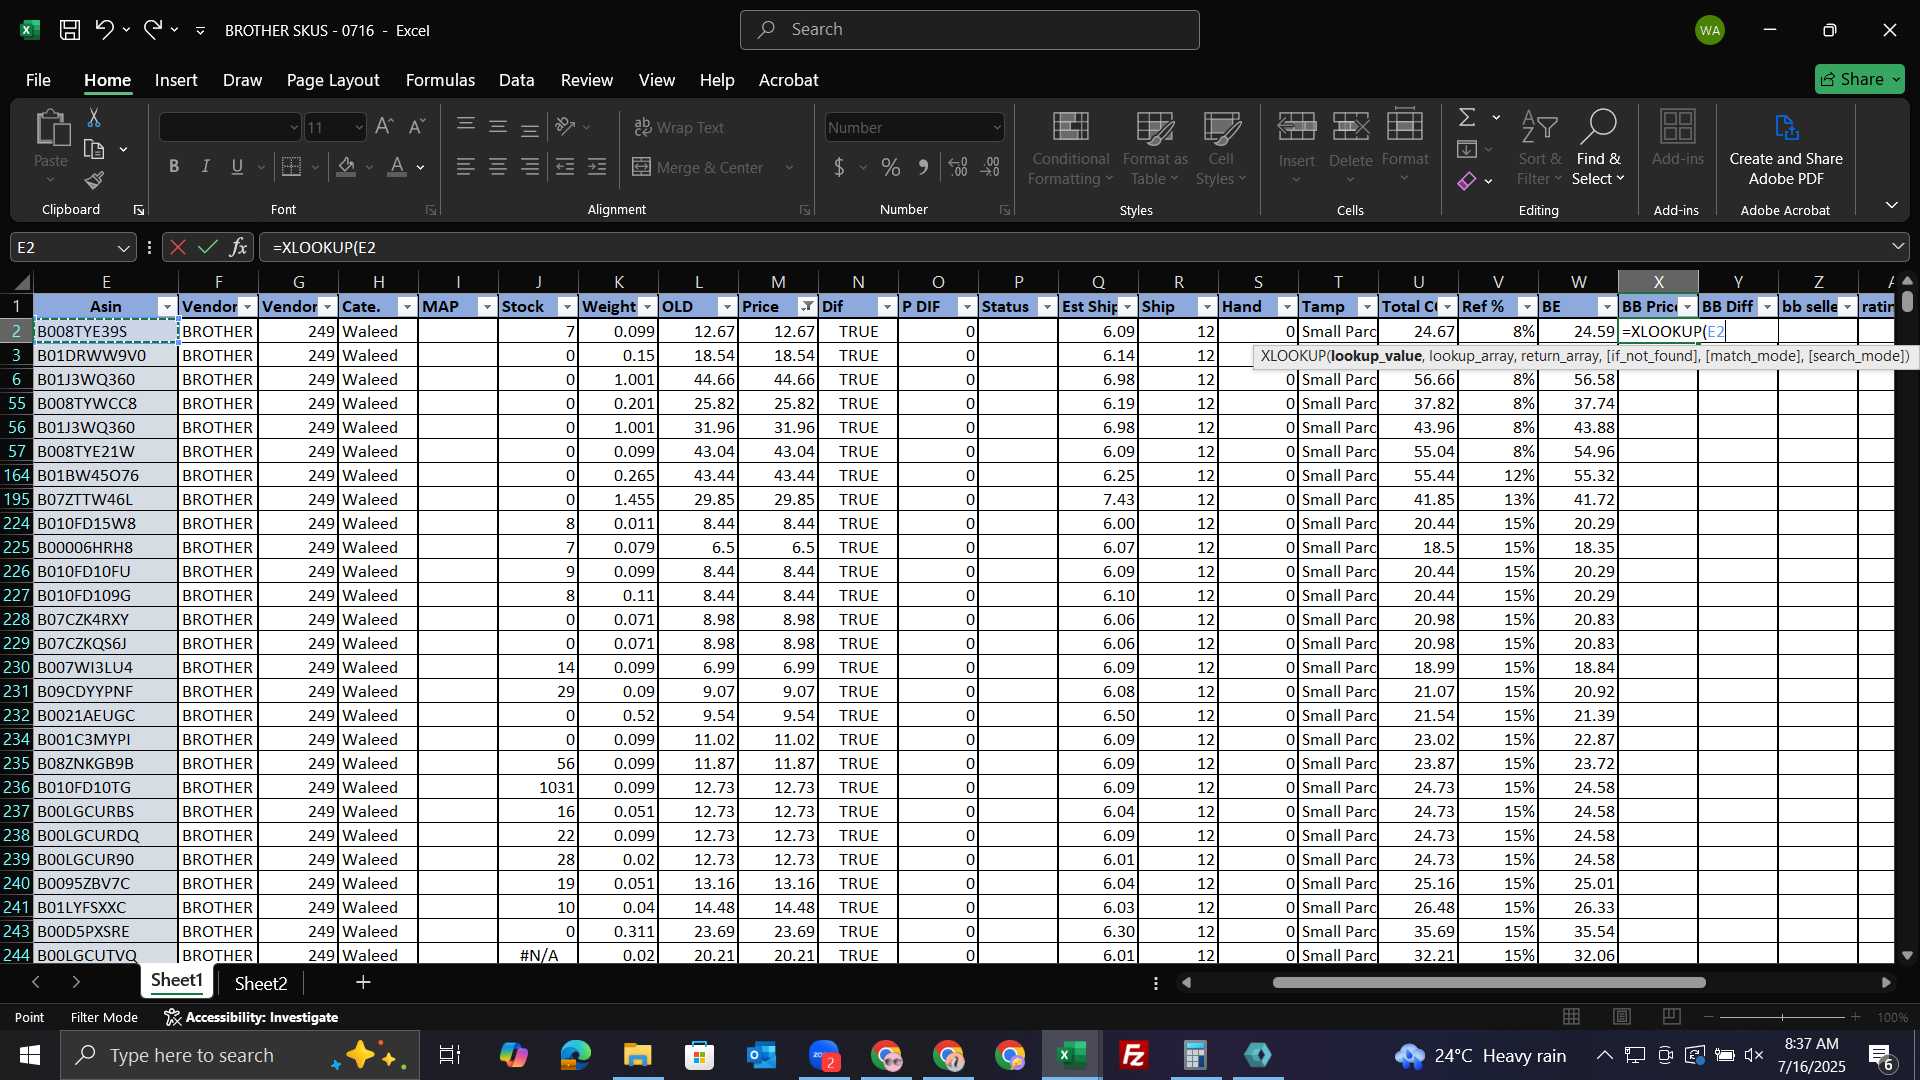Open the Insert ribbon tab
Screen dimensions: 1920x1080
[176, 80]
